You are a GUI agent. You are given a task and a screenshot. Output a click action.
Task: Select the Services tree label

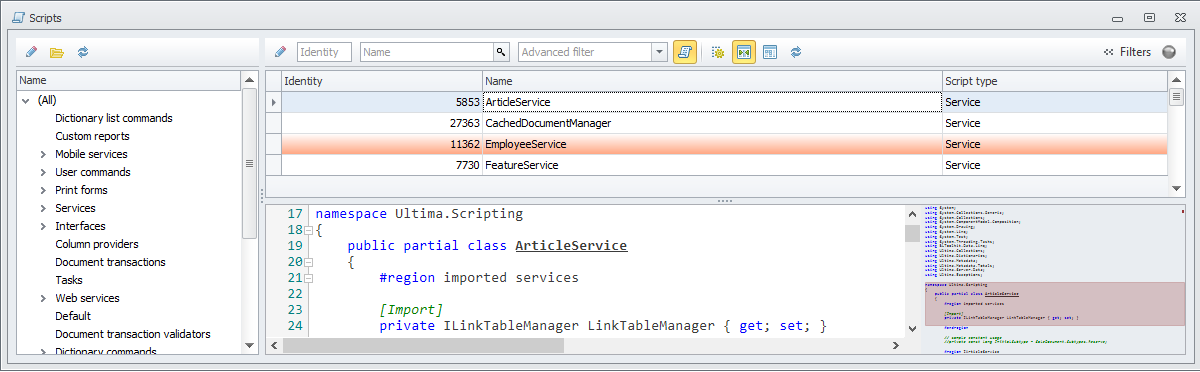(75, 208)
